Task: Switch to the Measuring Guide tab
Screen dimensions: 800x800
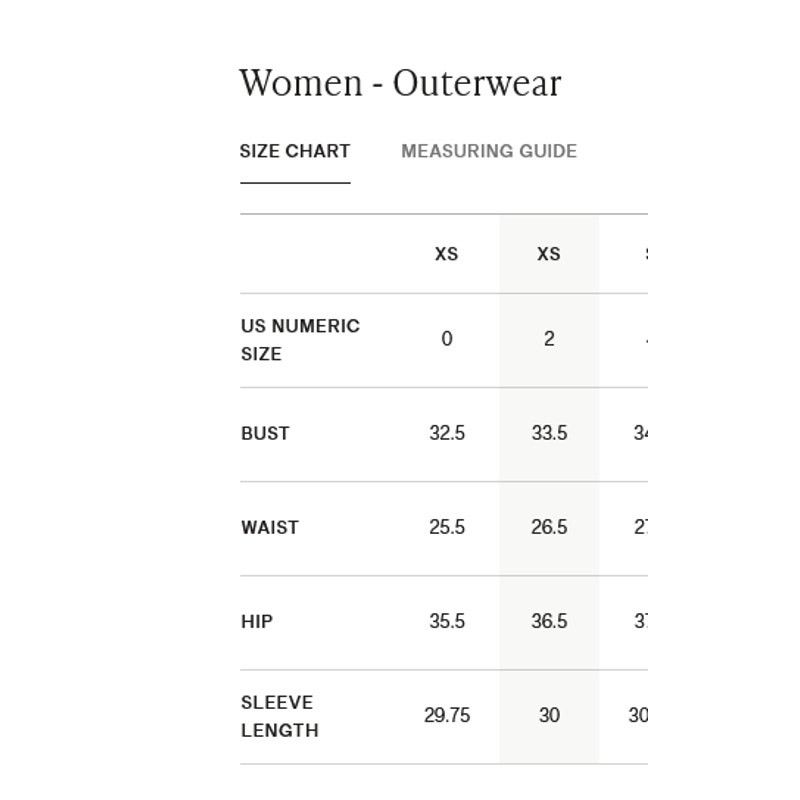Action: pyautogui.click(x=489, y=151)
